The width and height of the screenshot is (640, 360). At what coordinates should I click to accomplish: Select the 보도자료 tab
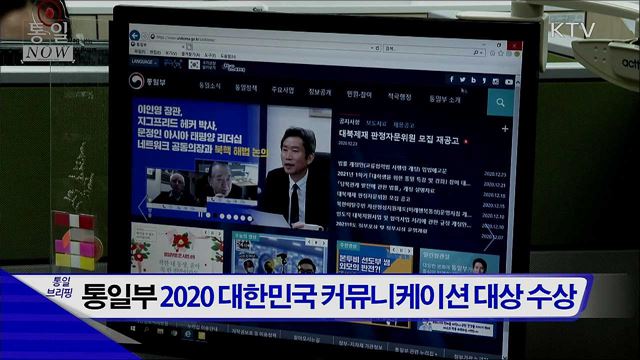(x=376, y=123)
